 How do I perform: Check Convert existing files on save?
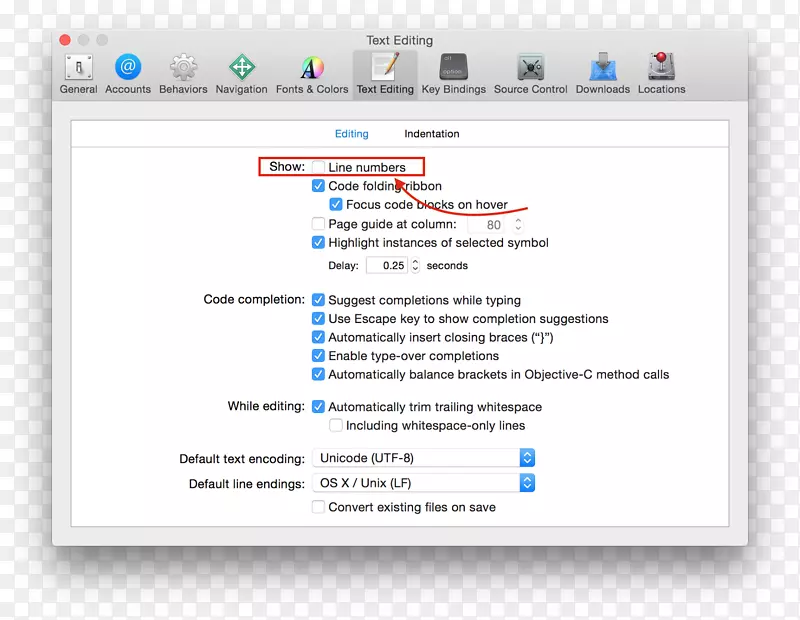coord(318,507)
